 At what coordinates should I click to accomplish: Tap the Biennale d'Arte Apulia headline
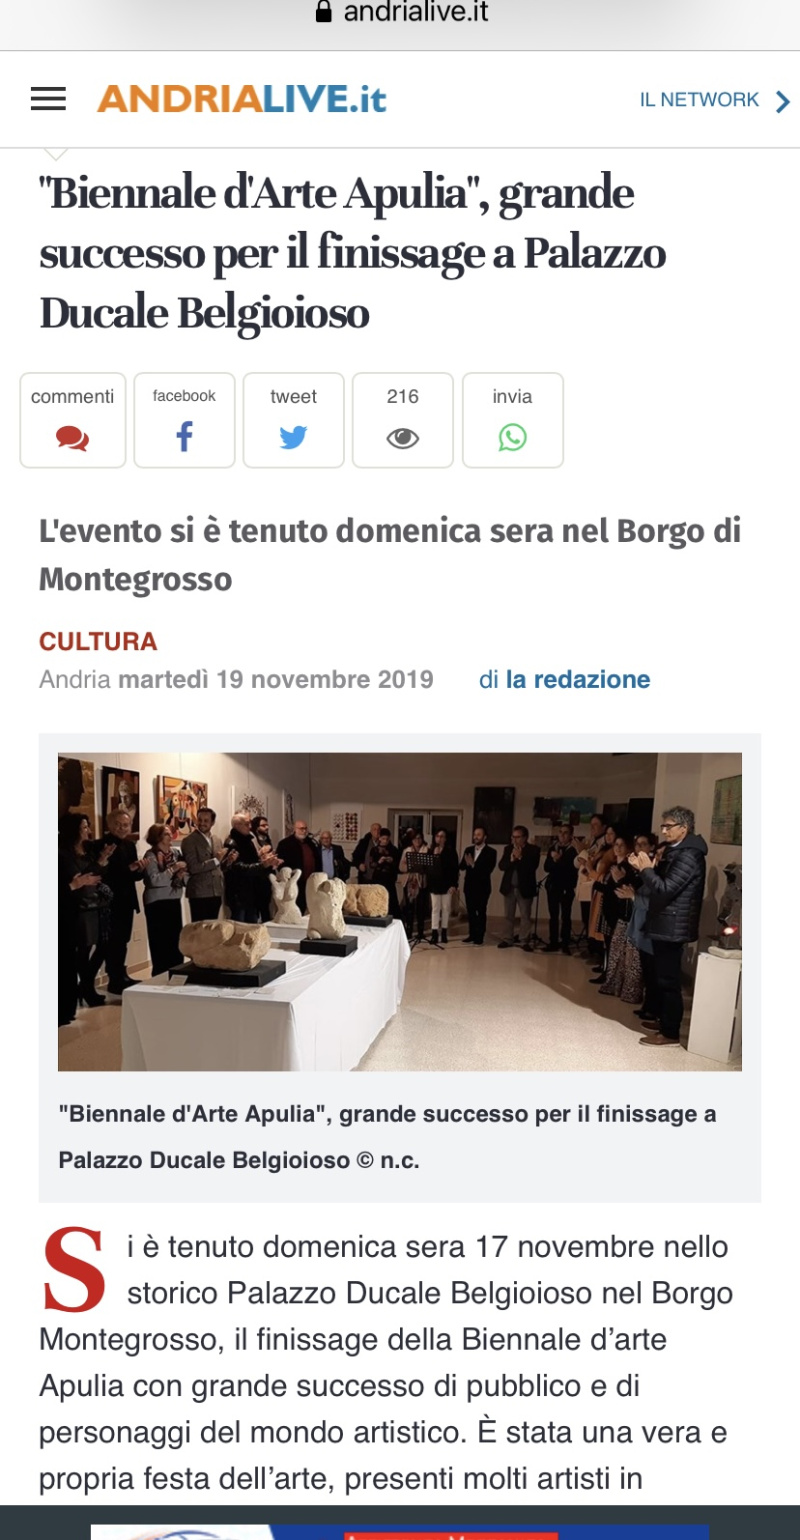point(352,253)
